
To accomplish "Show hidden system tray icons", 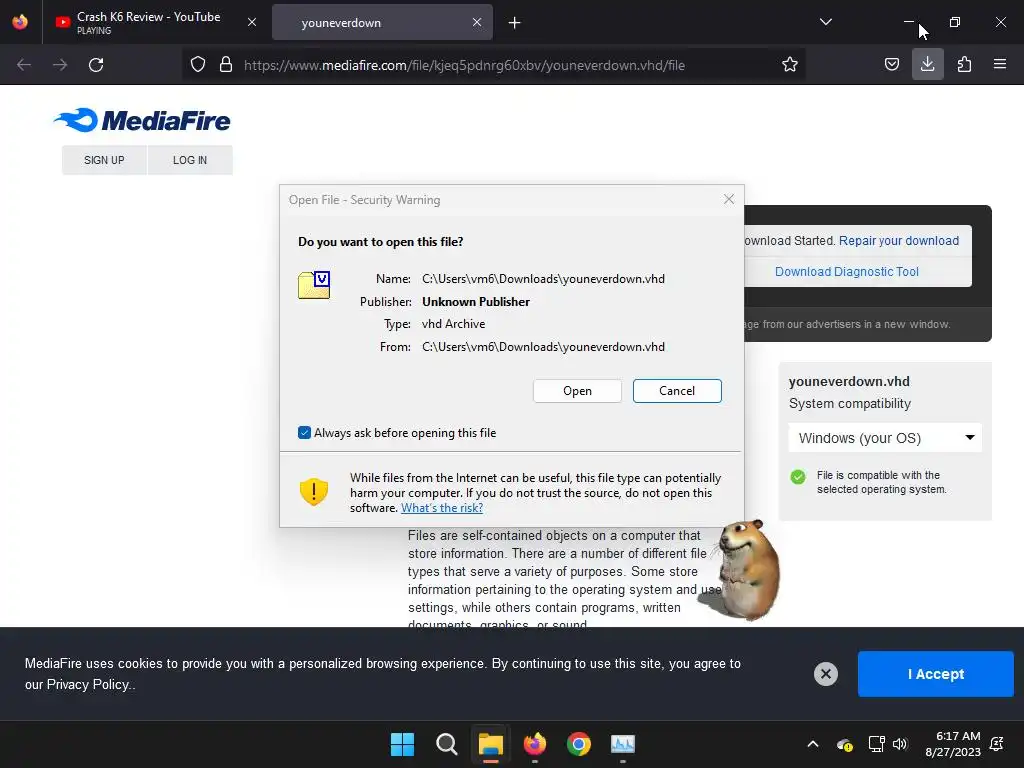I will (812, 744).
